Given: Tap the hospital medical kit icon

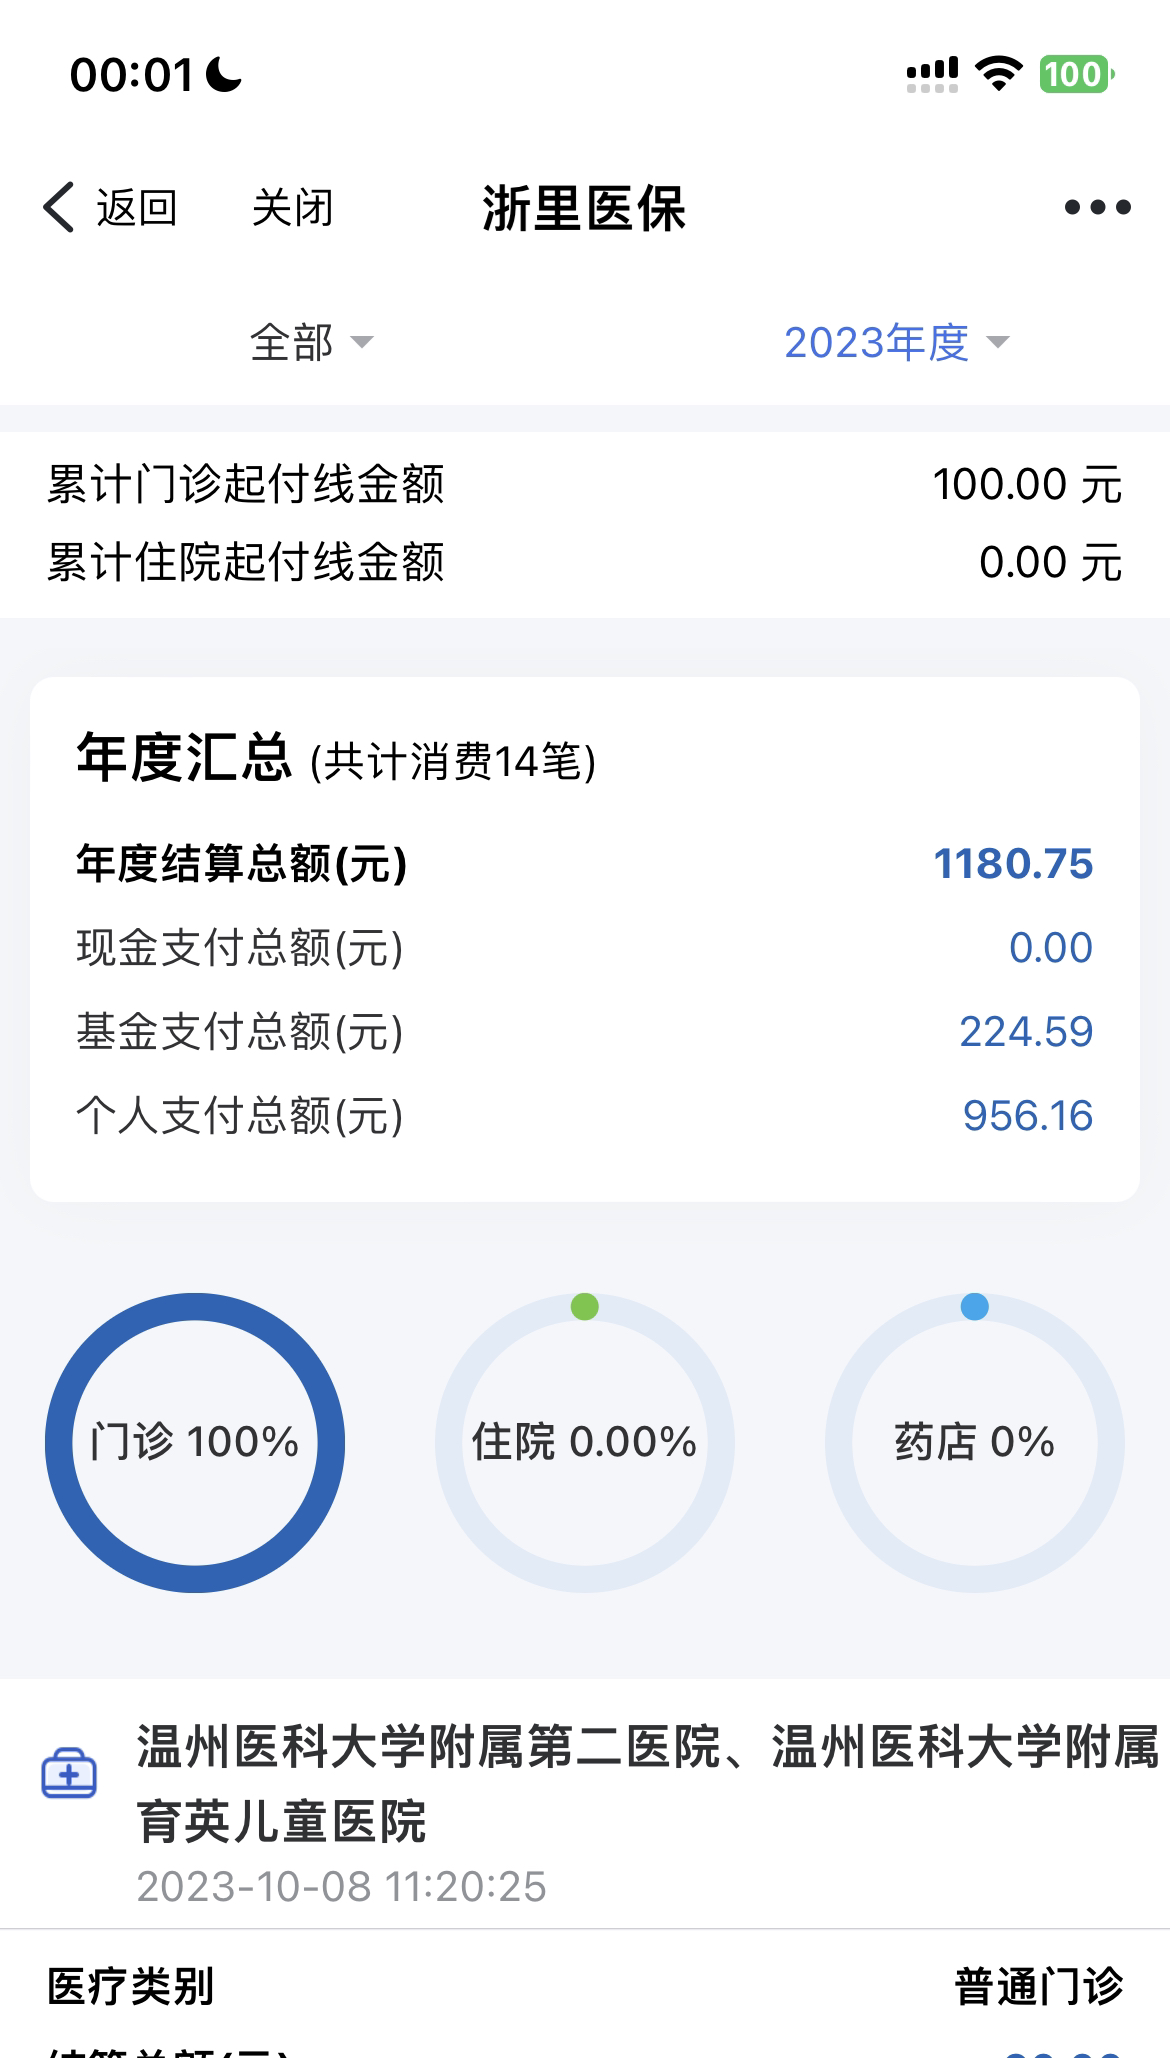Looking at the screenshot, I should 69,1774.
